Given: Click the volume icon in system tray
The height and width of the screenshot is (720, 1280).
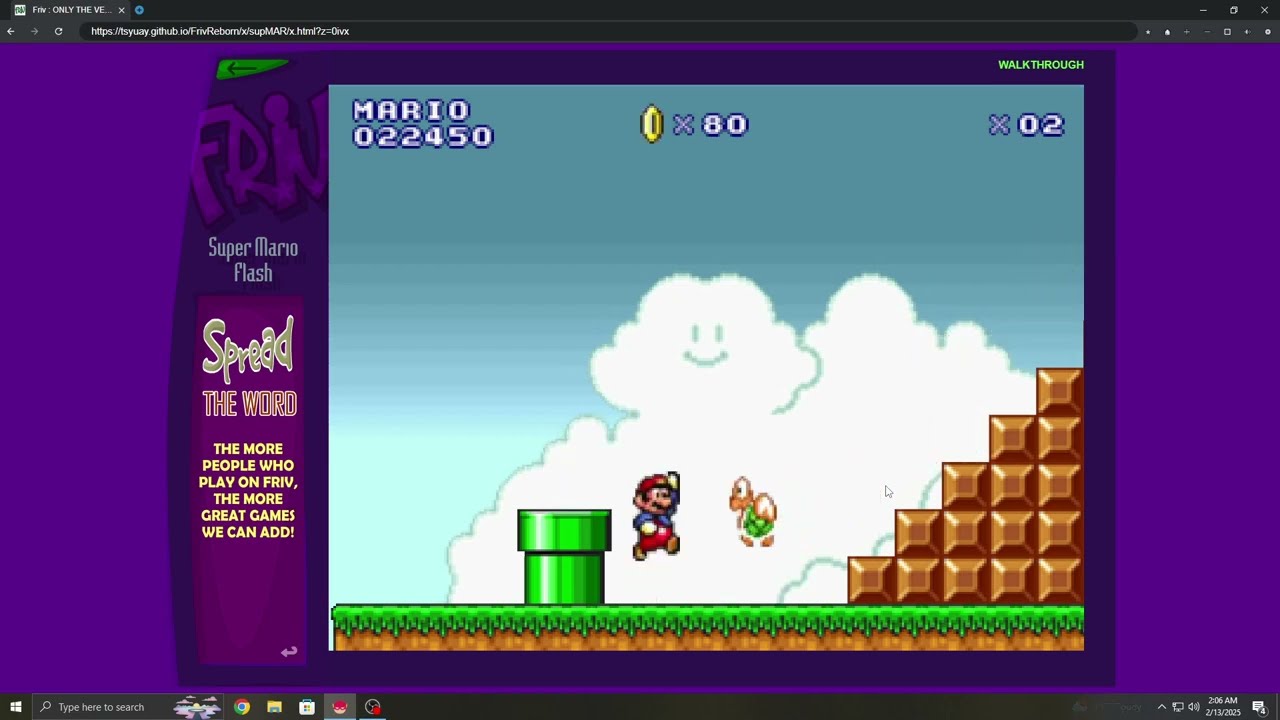Looking at the screenshot, I should (x=1194, y=707).
